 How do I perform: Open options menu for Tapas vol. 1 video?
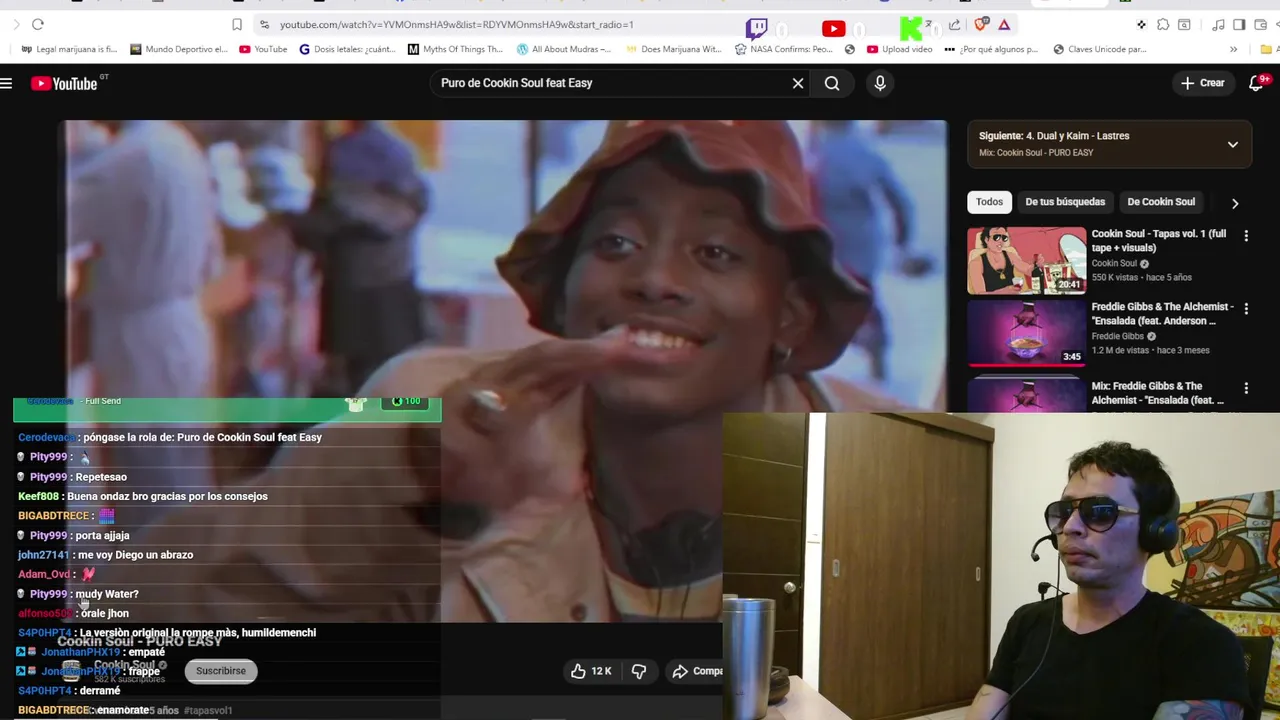pos(1246,236)
